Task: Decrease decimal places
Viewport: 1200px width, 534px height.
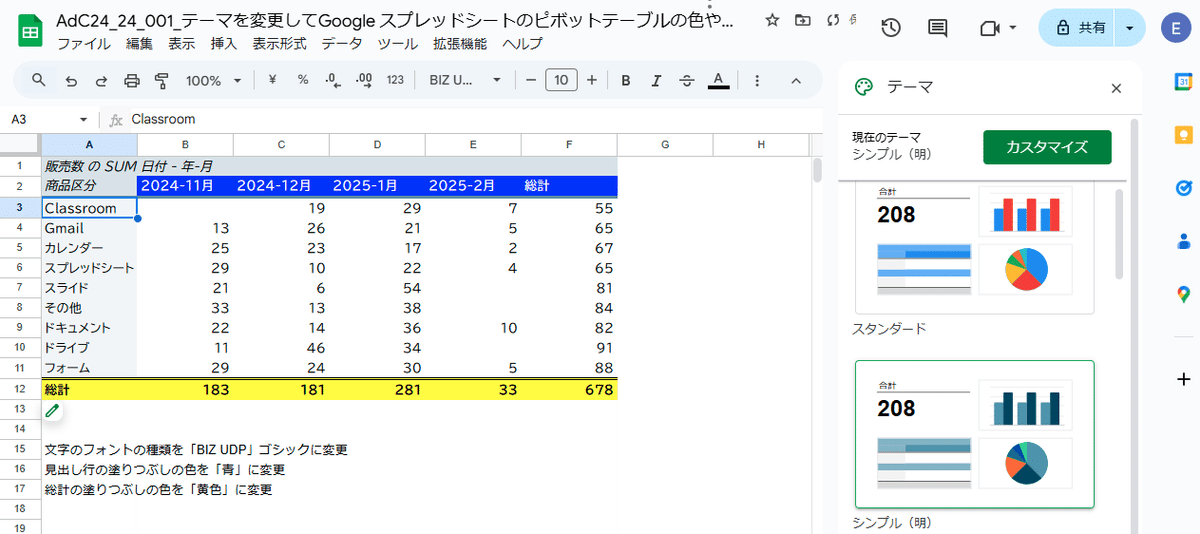Action: (334, 80)
